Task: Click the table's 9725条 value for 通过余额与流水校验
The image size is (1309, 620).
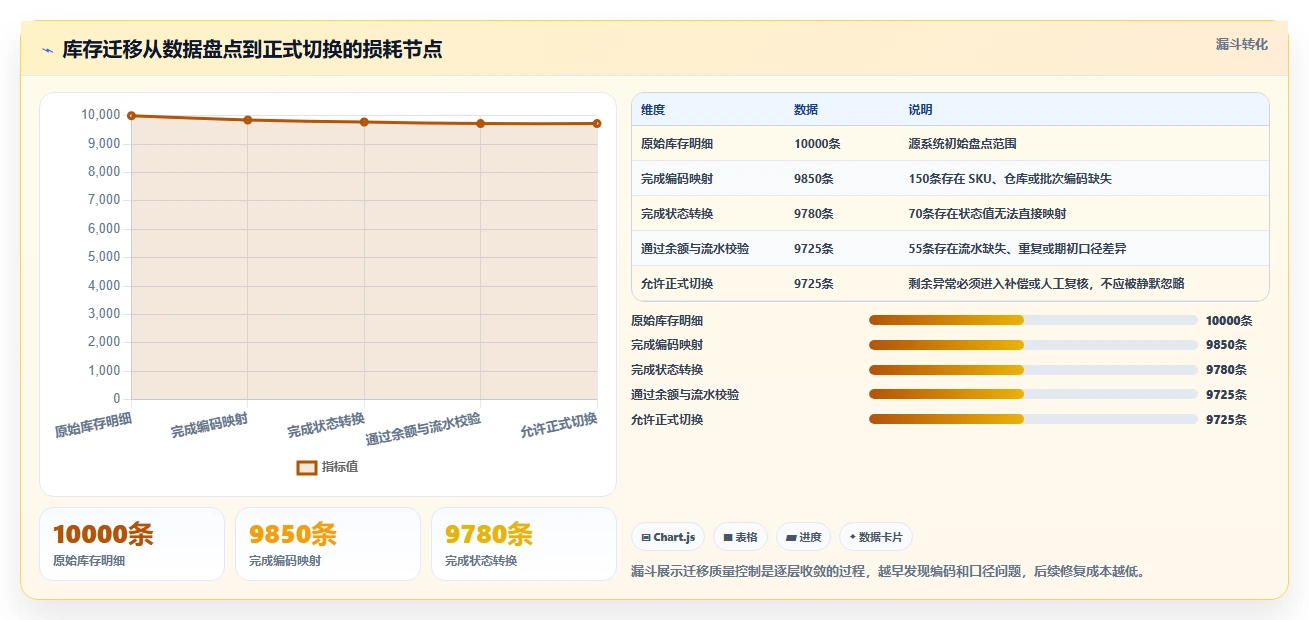Action: (x=814, y=249)
